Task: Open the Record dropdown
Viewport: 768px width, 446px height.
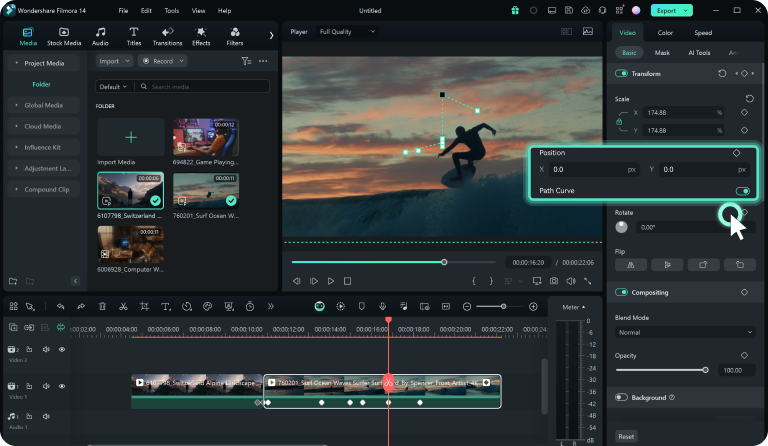Action: point(163,61)
